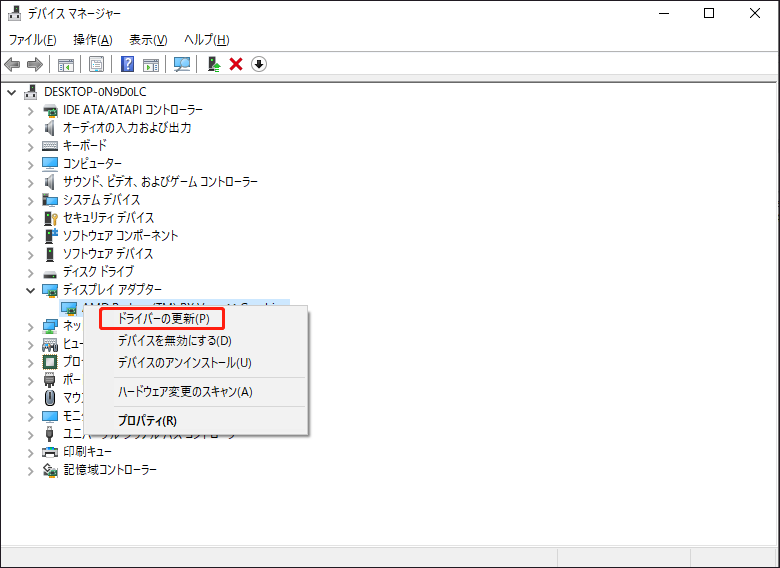Click the Device Manager title bar icon
This screenshot has width=780, height=568.
pyautogui.click(x=14, y=13)
